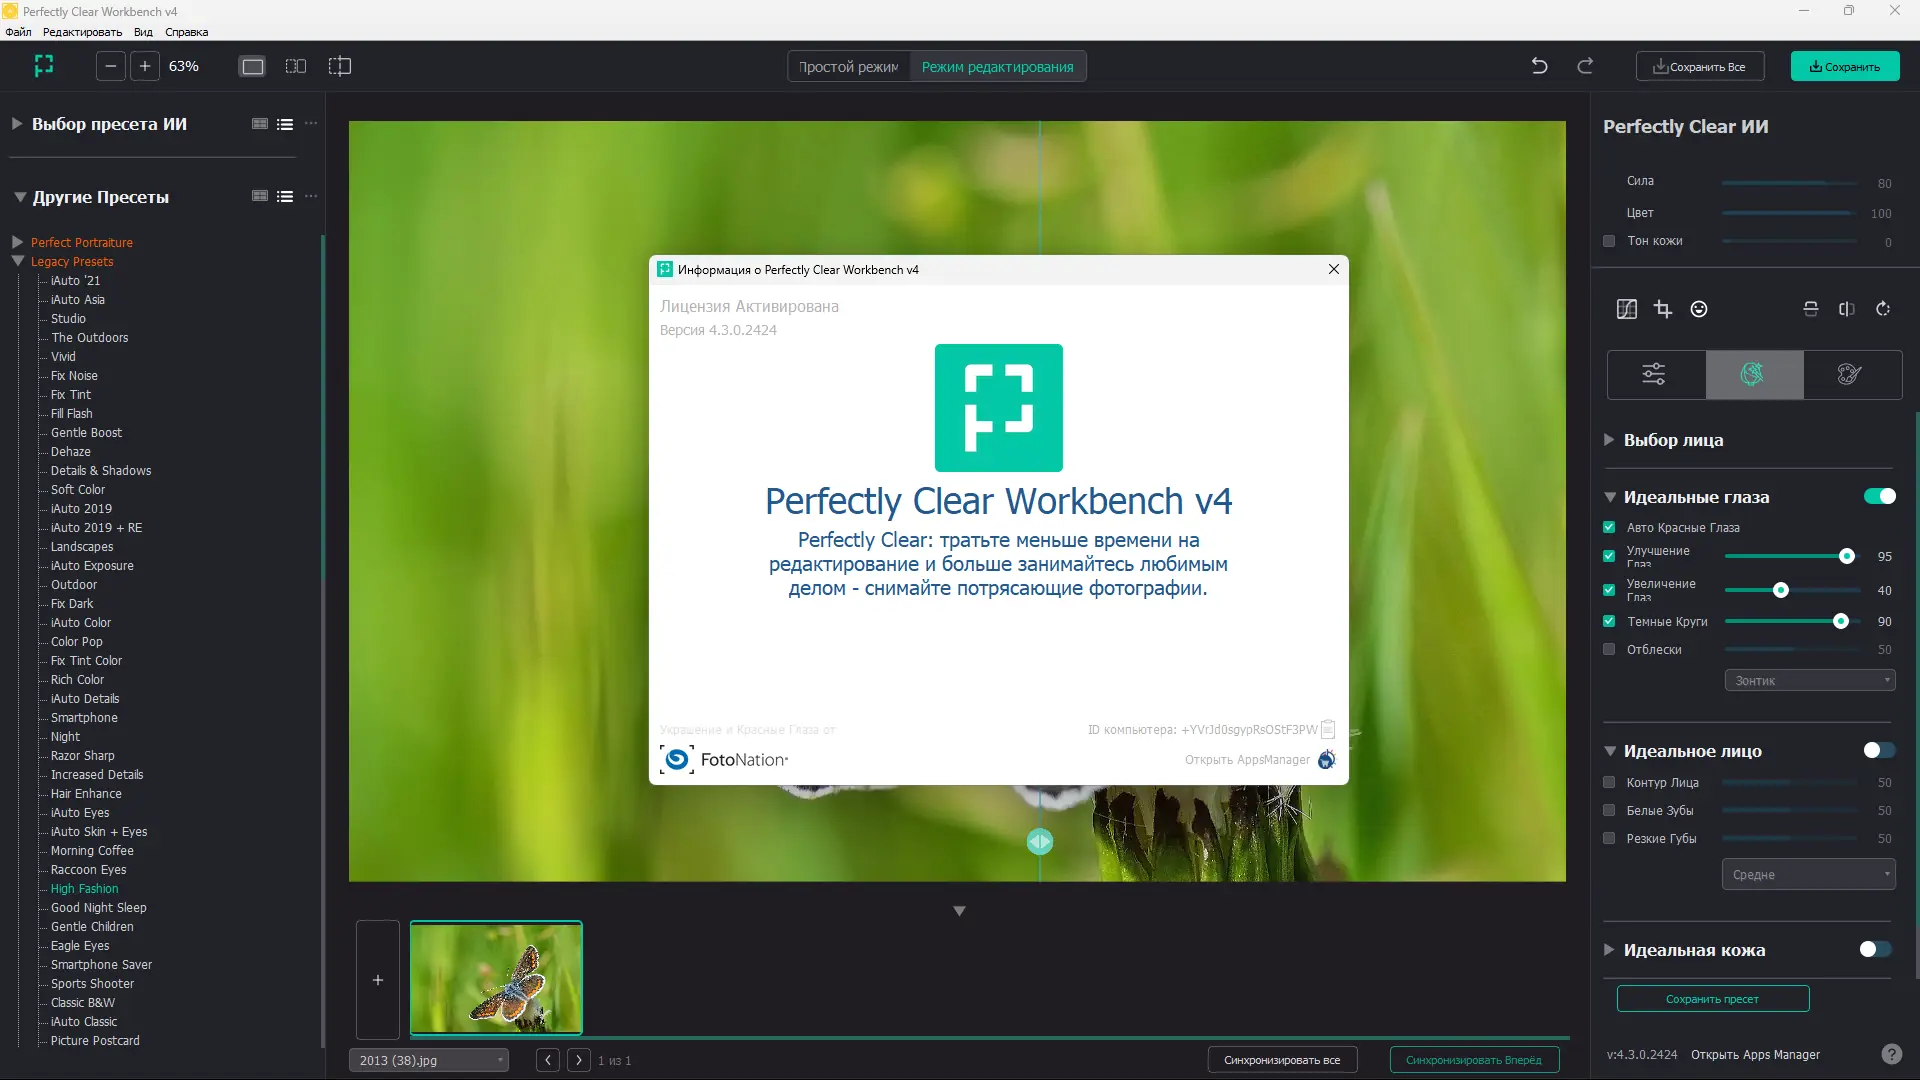1920x1080 pixels.
Task: Open the histogram icon in right panel
Action: click(1627, 309)
